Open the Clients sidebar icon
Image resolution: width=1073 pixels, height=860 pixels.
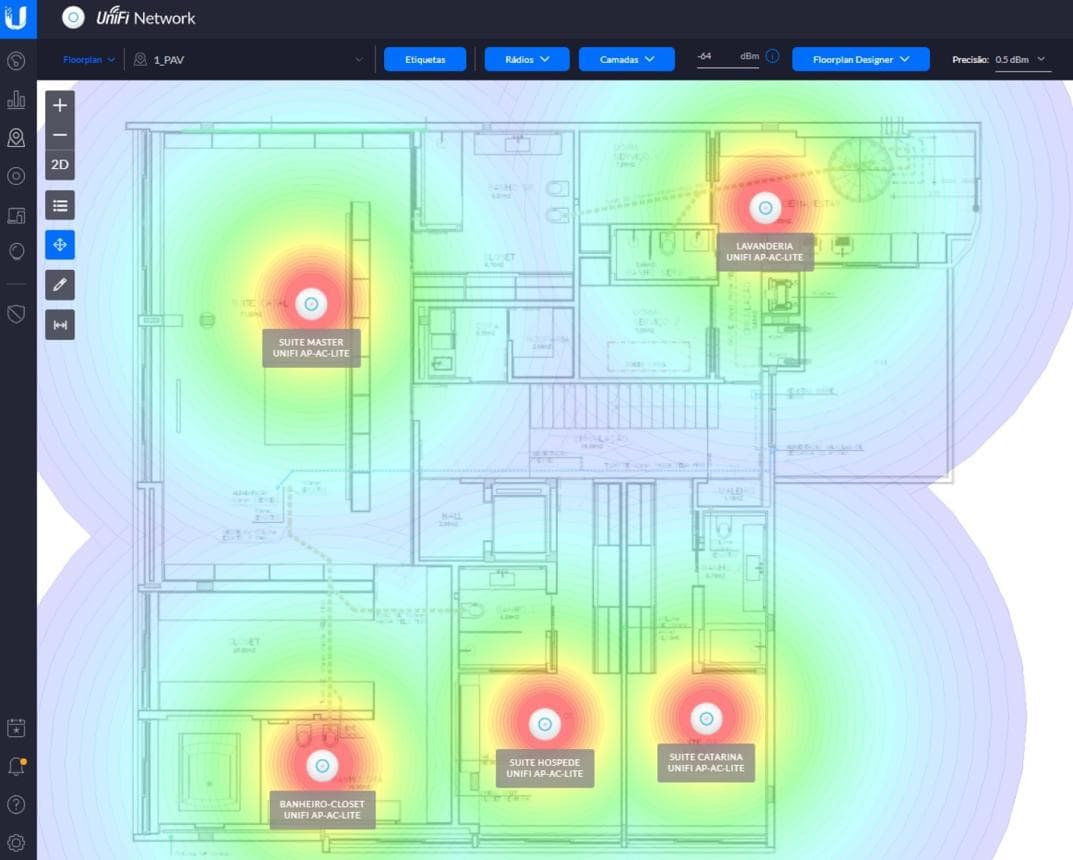tap(16, 216)
